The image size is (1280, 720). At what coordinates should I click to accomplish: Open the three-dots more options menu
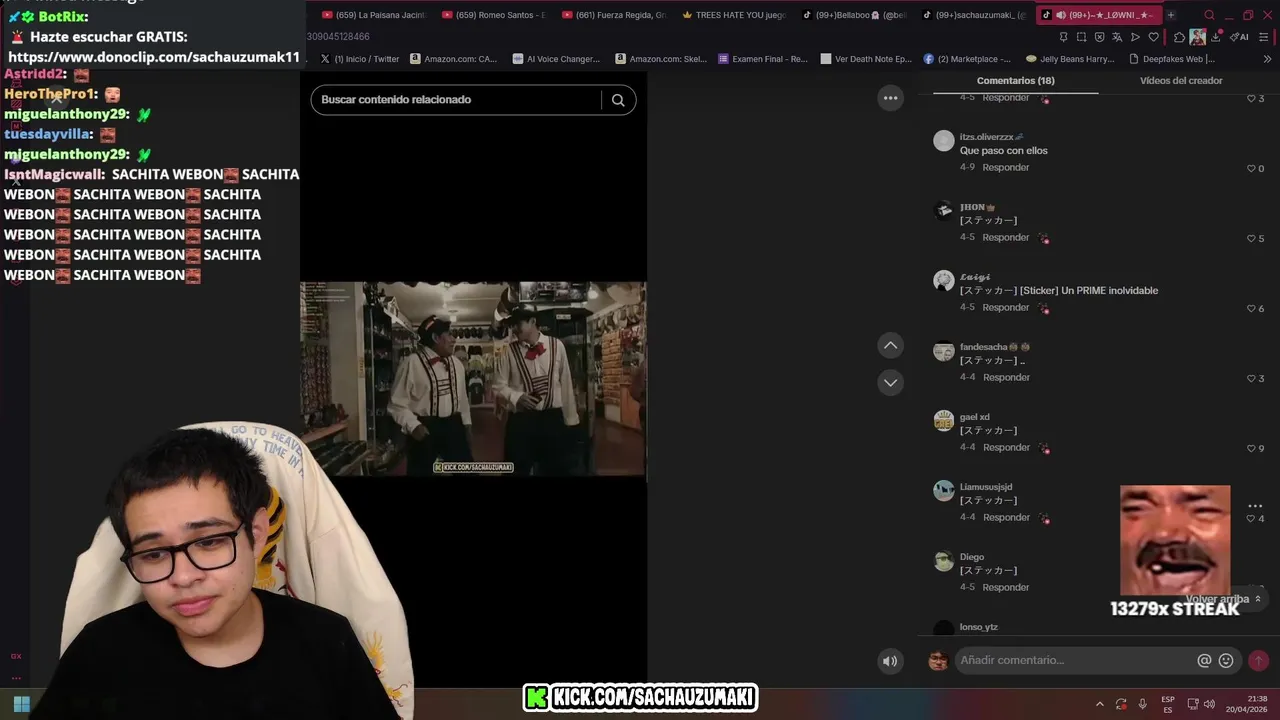click(890, 97)
